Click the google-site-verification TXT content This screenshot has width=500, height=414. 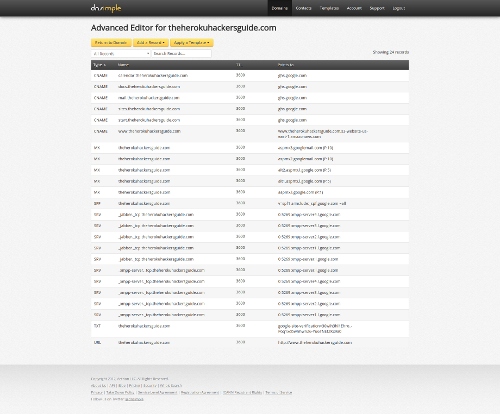click(315, 329)
